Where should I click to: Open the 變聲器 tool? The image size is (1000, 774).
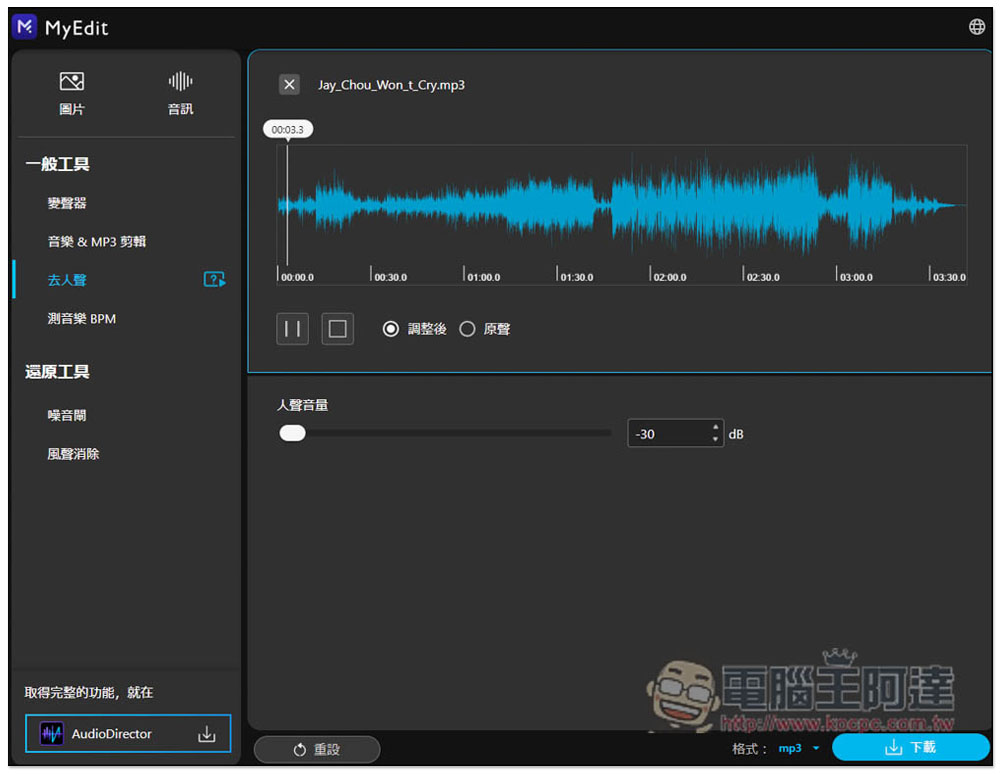[x=67, y=203]
